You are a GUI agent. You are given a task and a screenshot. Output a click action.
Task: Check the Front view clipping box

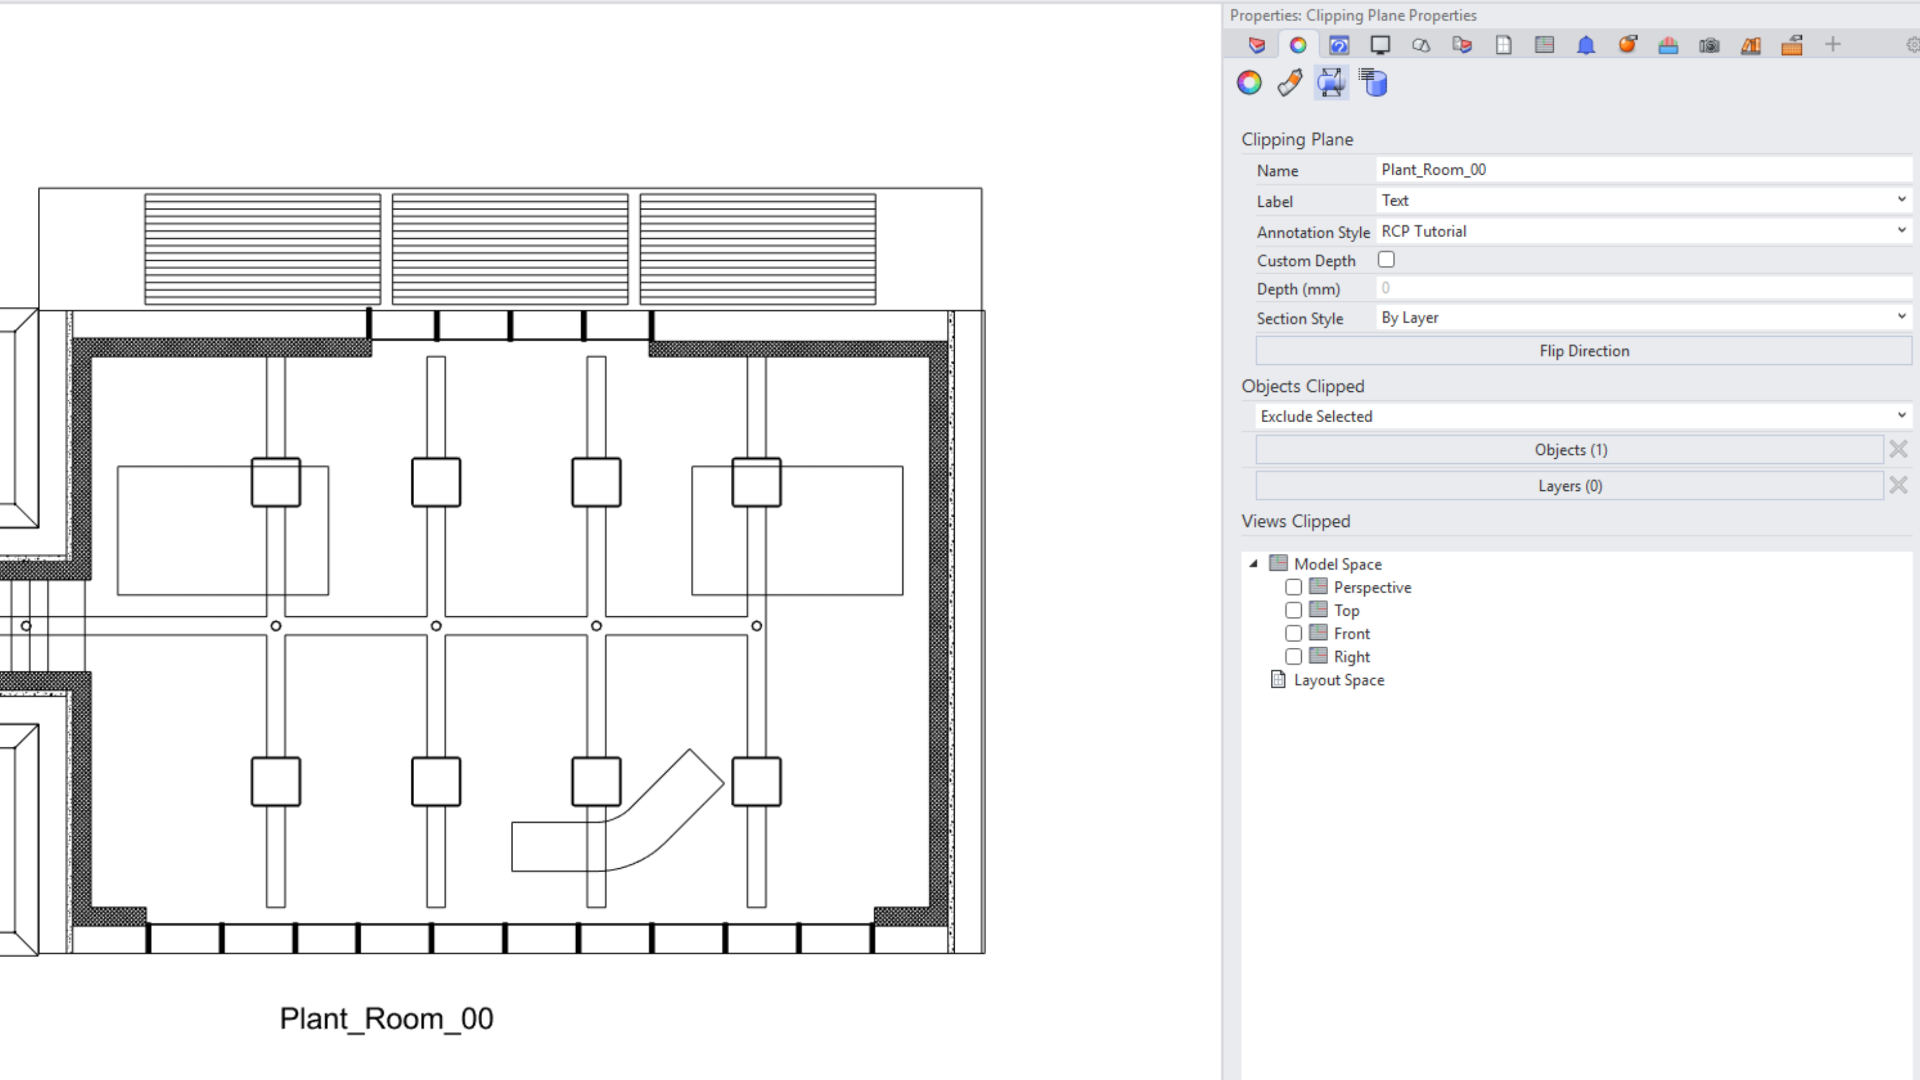coord(1293,633)
